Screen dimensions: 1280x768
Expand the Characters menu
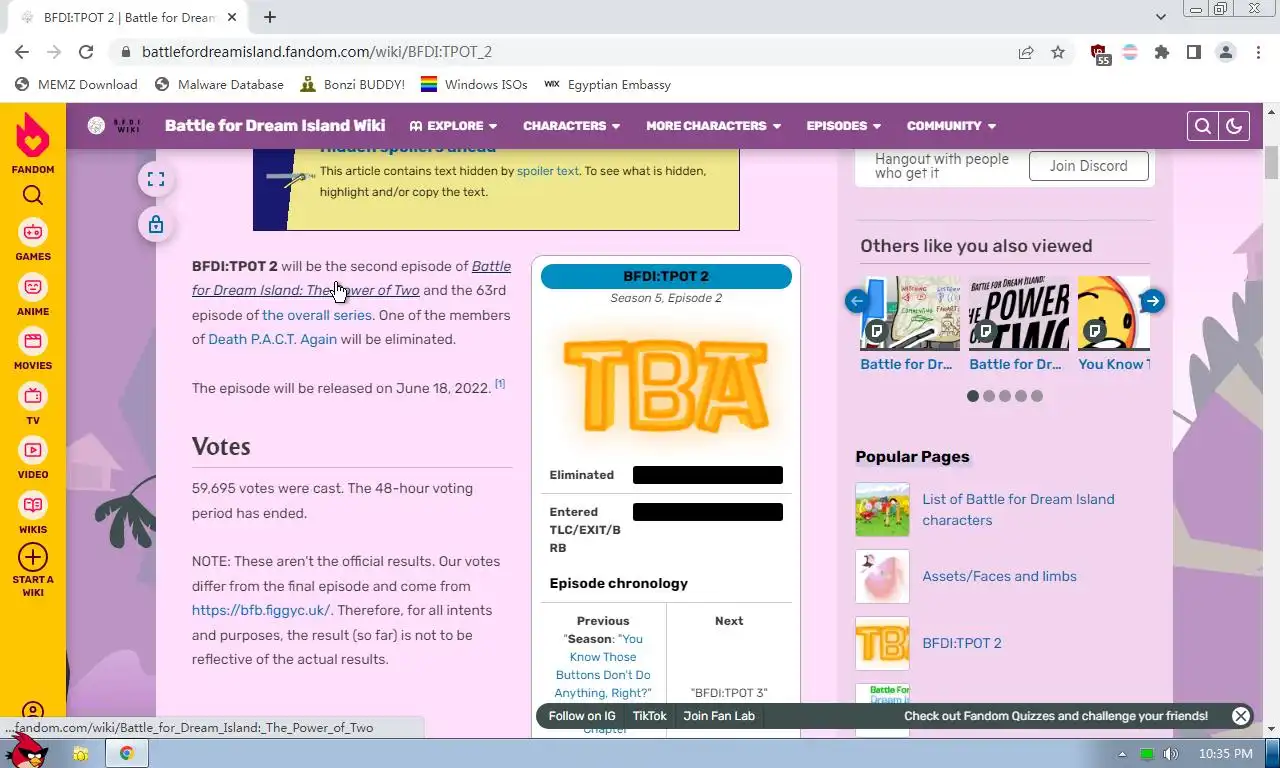pos(572,126)
